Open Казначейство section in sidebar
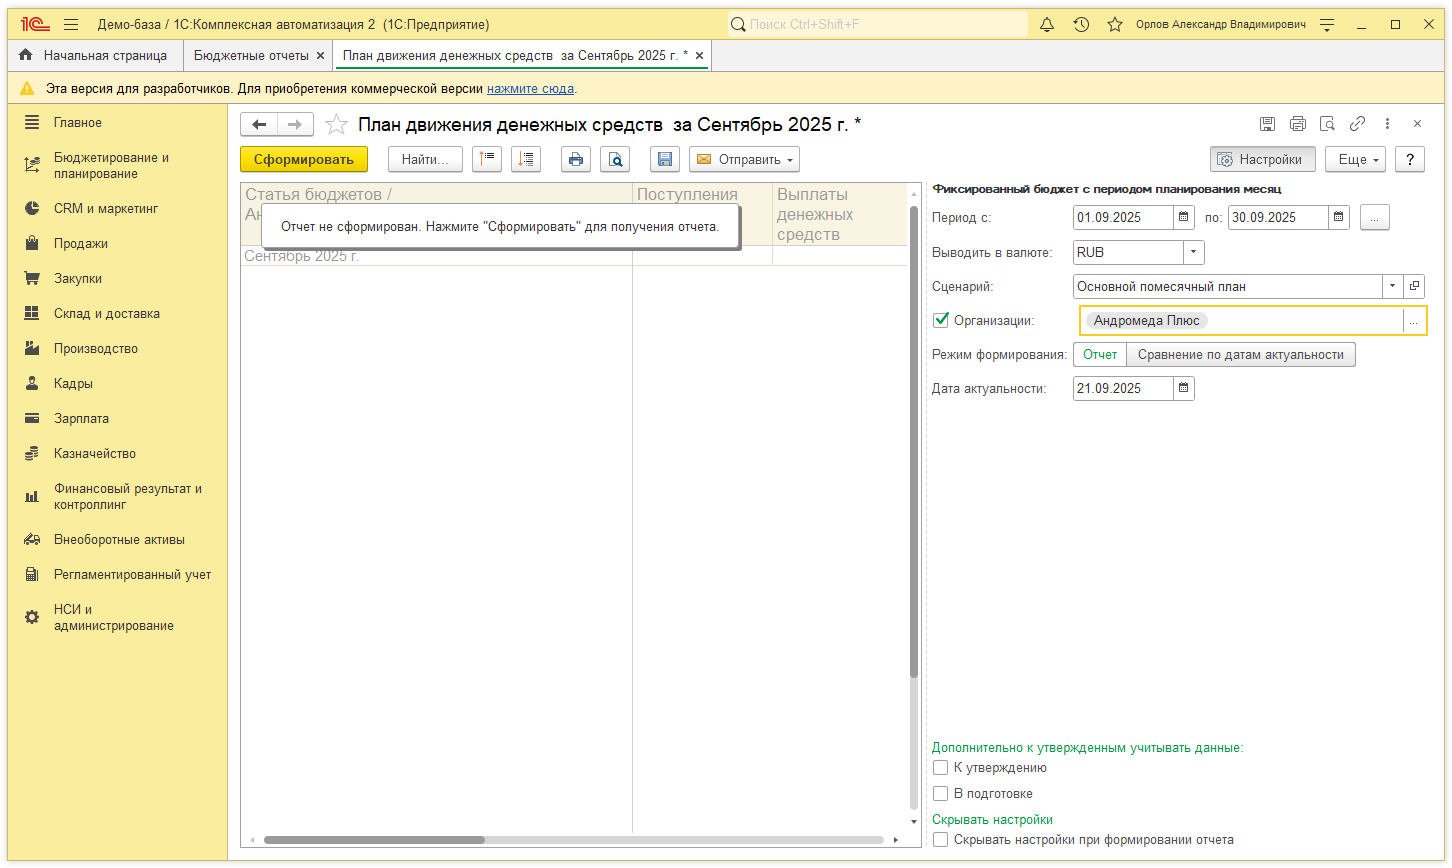 [x=95, y=454]
